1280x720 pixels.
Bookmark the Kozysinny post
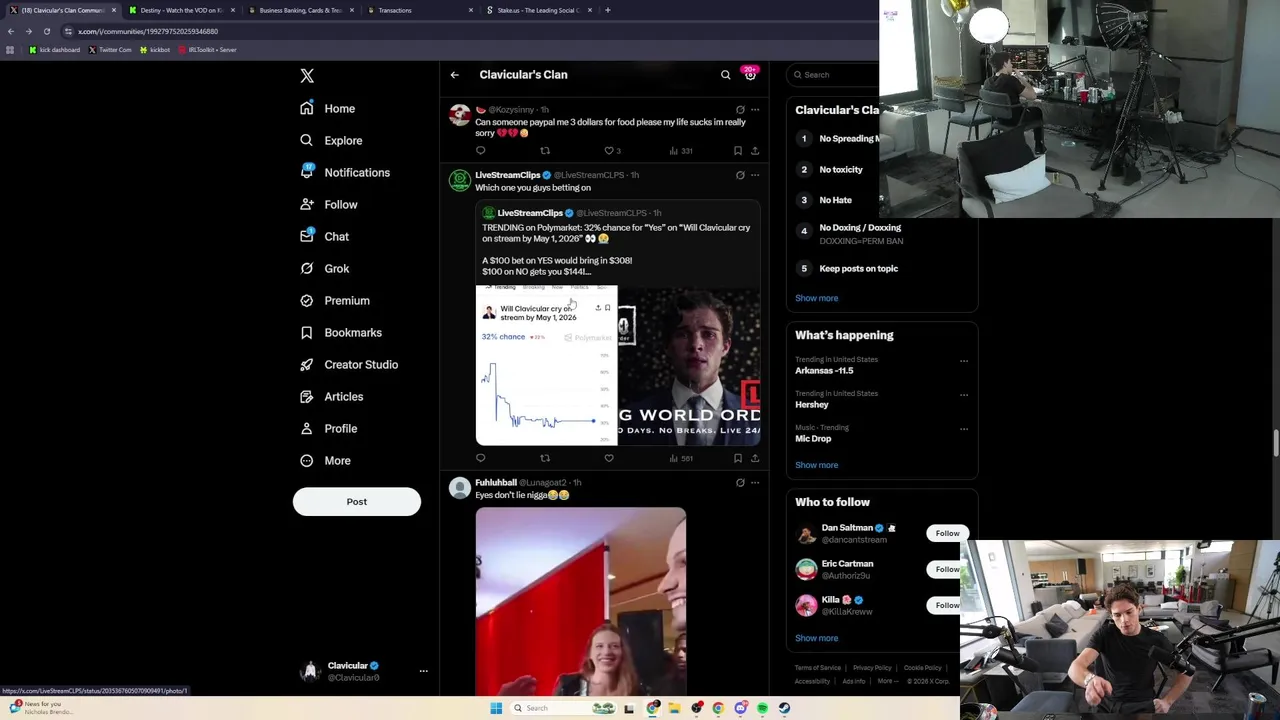tap(738, 151)
